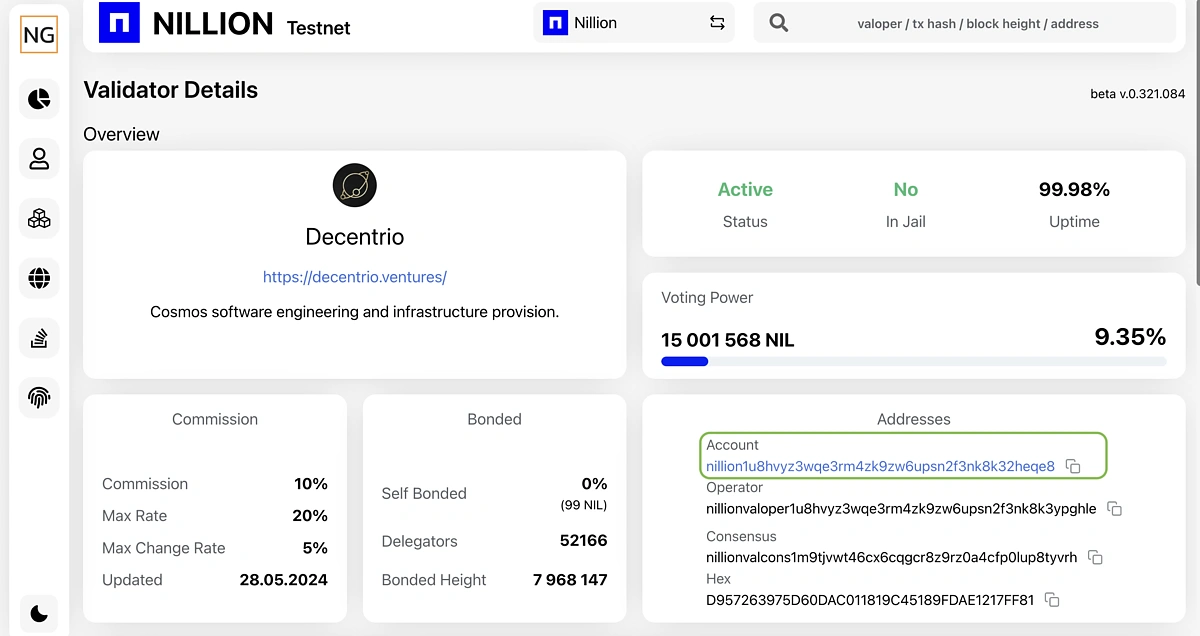
Task: Open the nillion1u8hvyz account address link
Action: [880, 466]
